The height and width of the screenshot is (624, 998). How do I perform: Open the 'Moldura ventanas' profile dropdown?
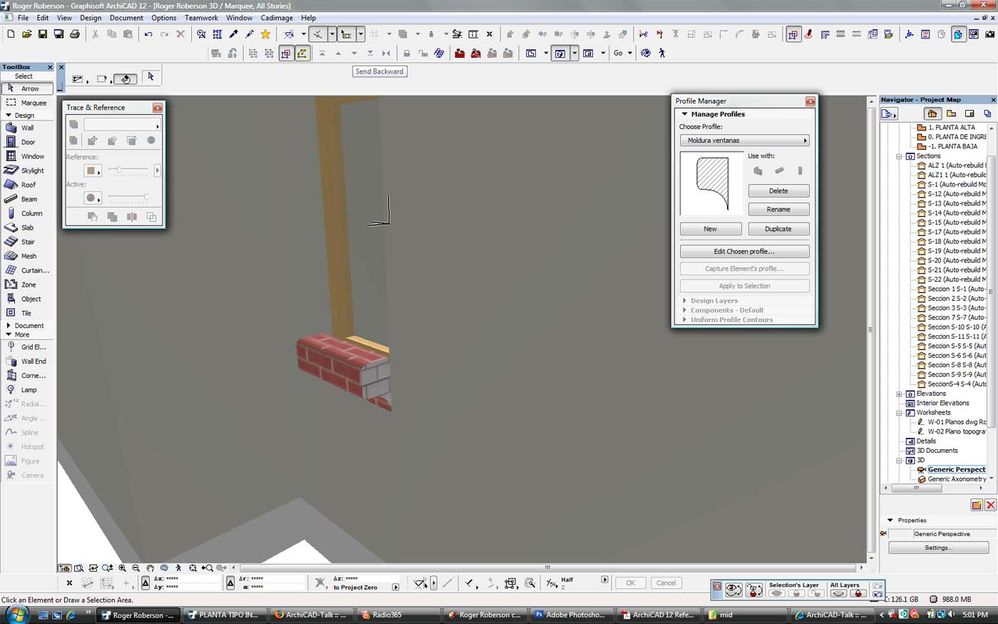[x=744, y=141]
